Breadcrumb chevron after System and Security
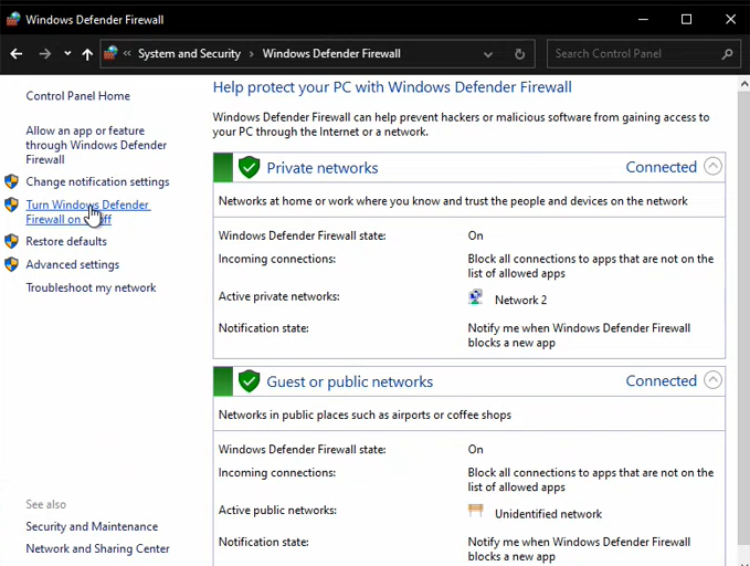750x566 pixels. tap(251, 54)
